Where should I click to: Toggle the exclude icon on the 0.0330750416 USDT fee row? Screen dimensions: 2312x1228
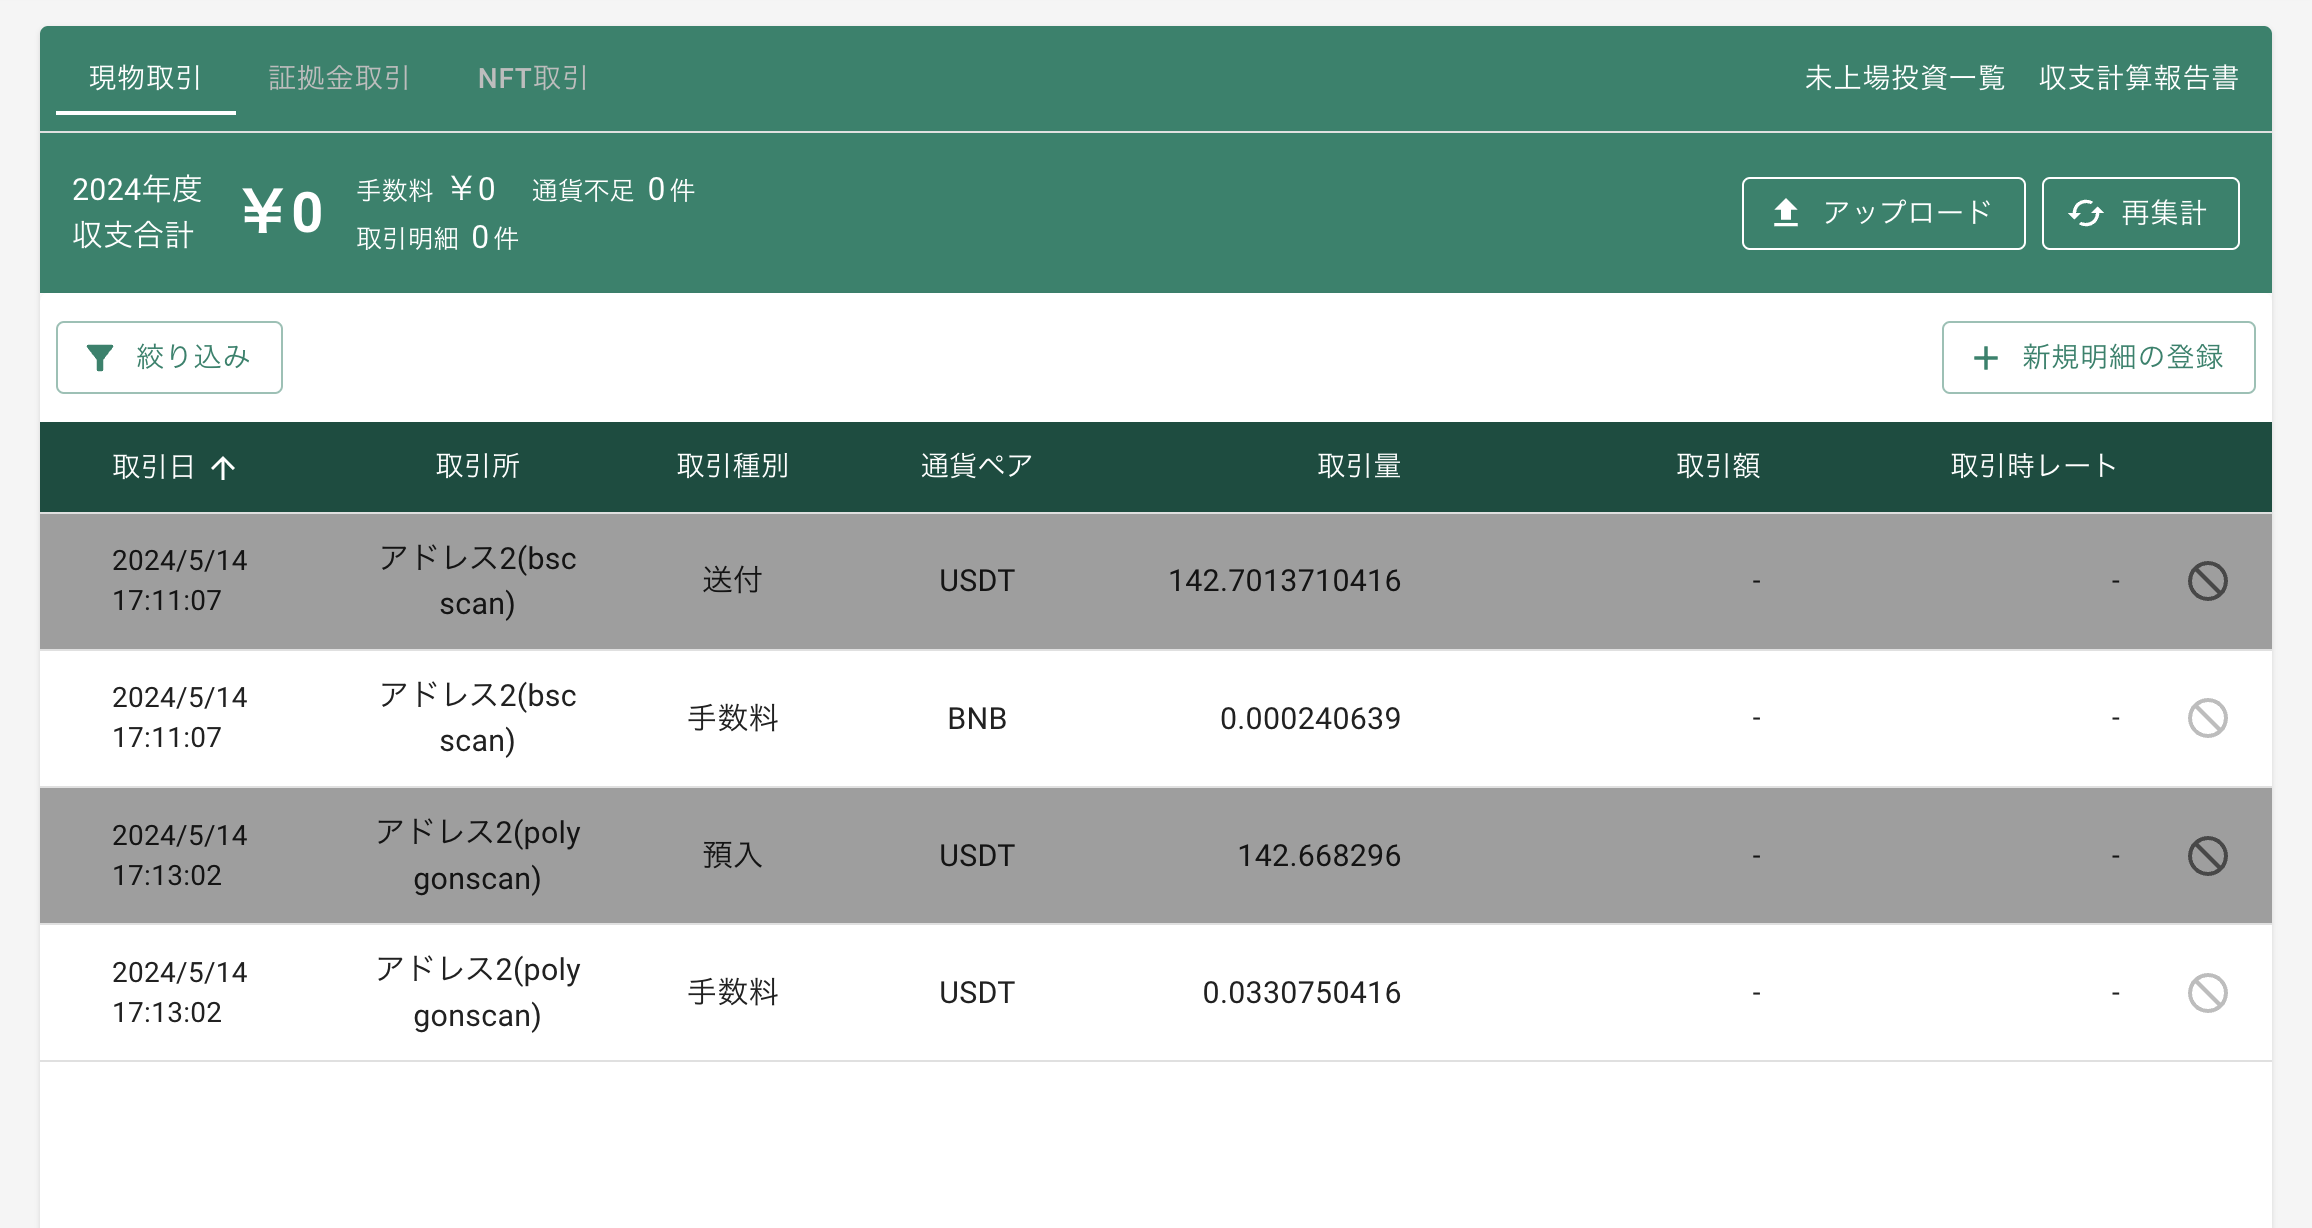2207,993
